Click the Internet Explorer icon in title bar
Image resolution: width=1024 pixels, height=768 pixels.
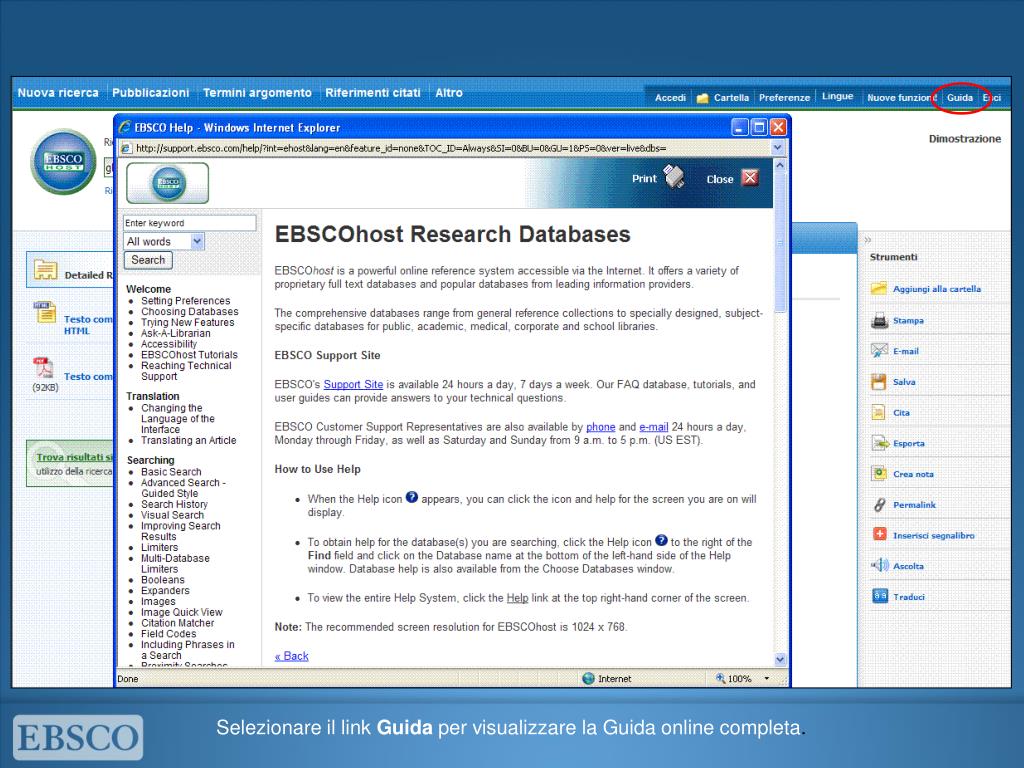click(124, 127)
